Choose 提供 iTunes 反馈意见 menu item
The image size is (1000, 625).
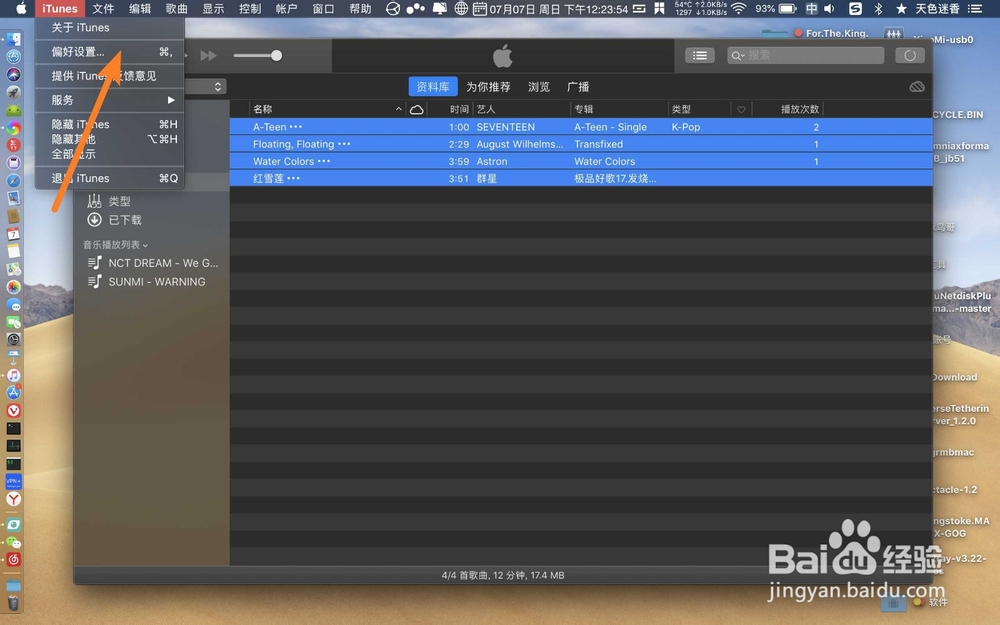[110, 76]
